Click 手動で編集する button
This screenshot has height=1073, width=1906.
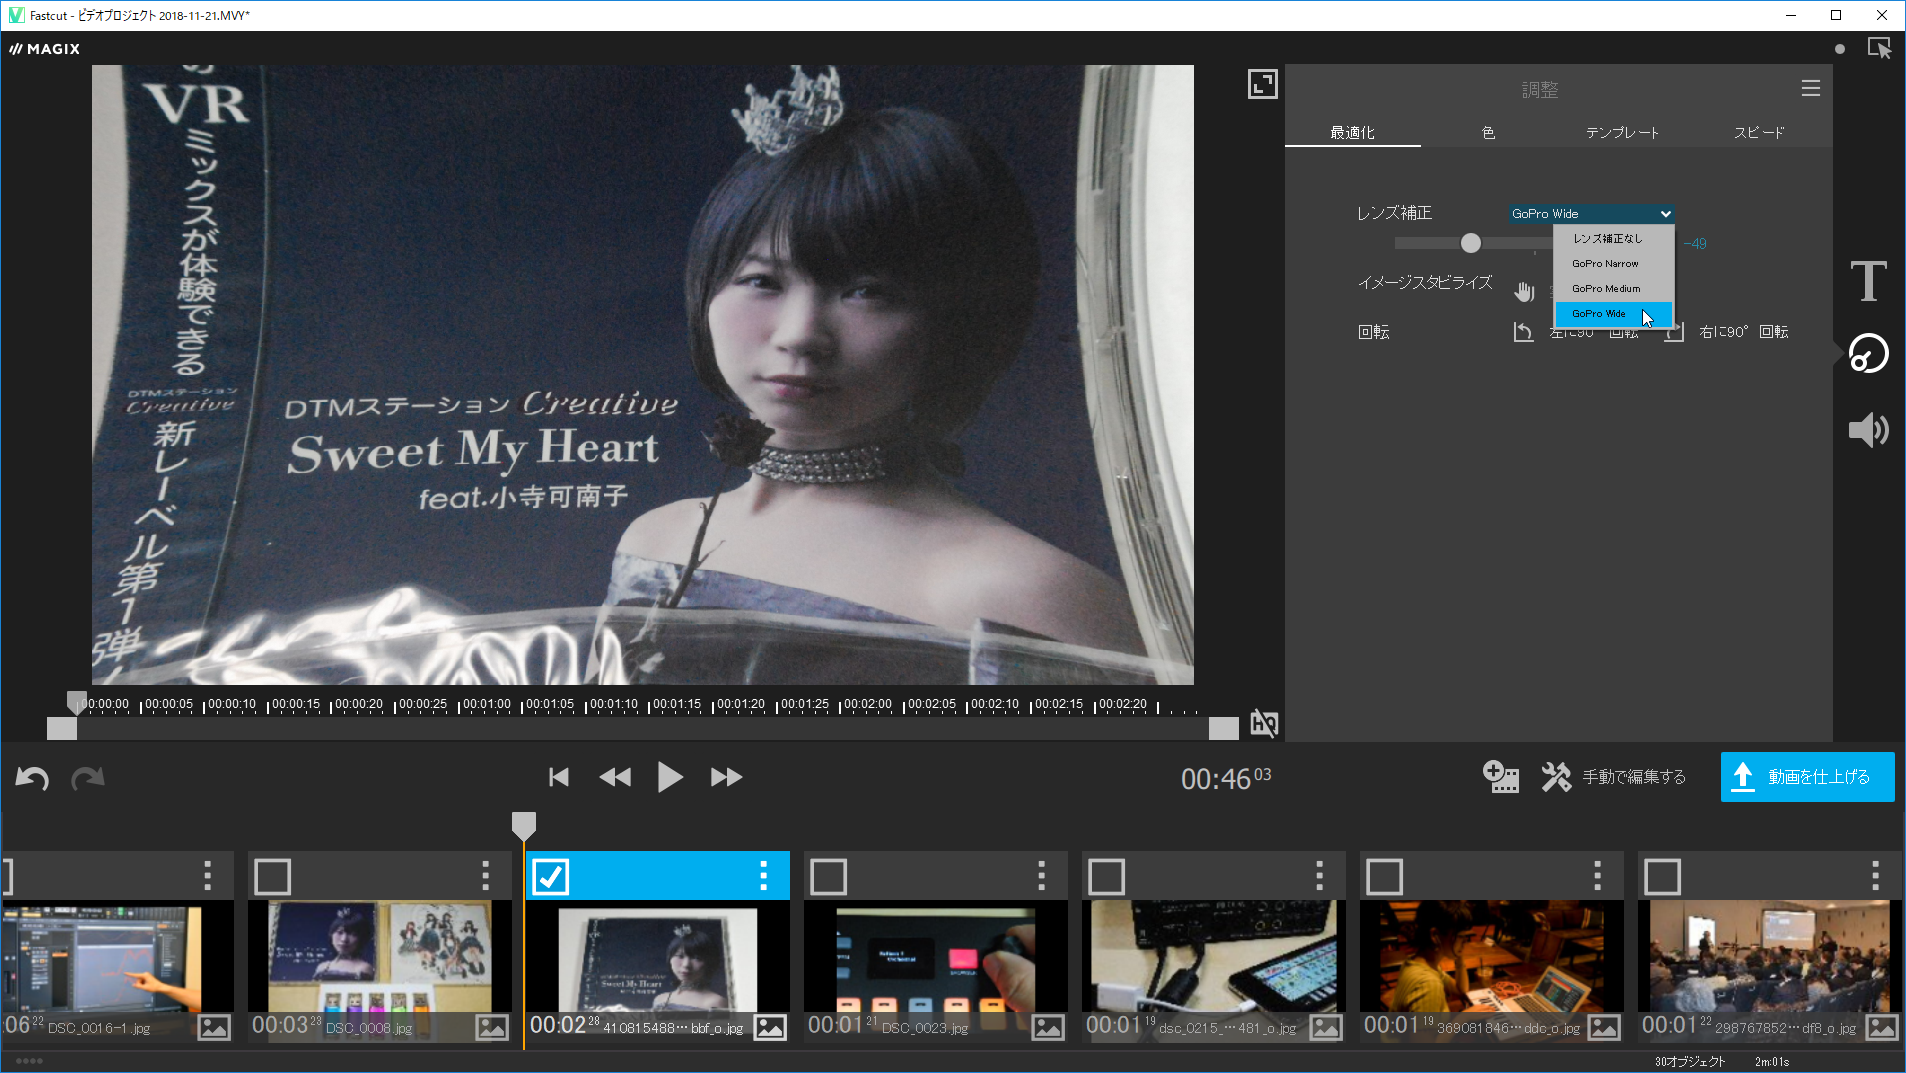coord(1634,777)
